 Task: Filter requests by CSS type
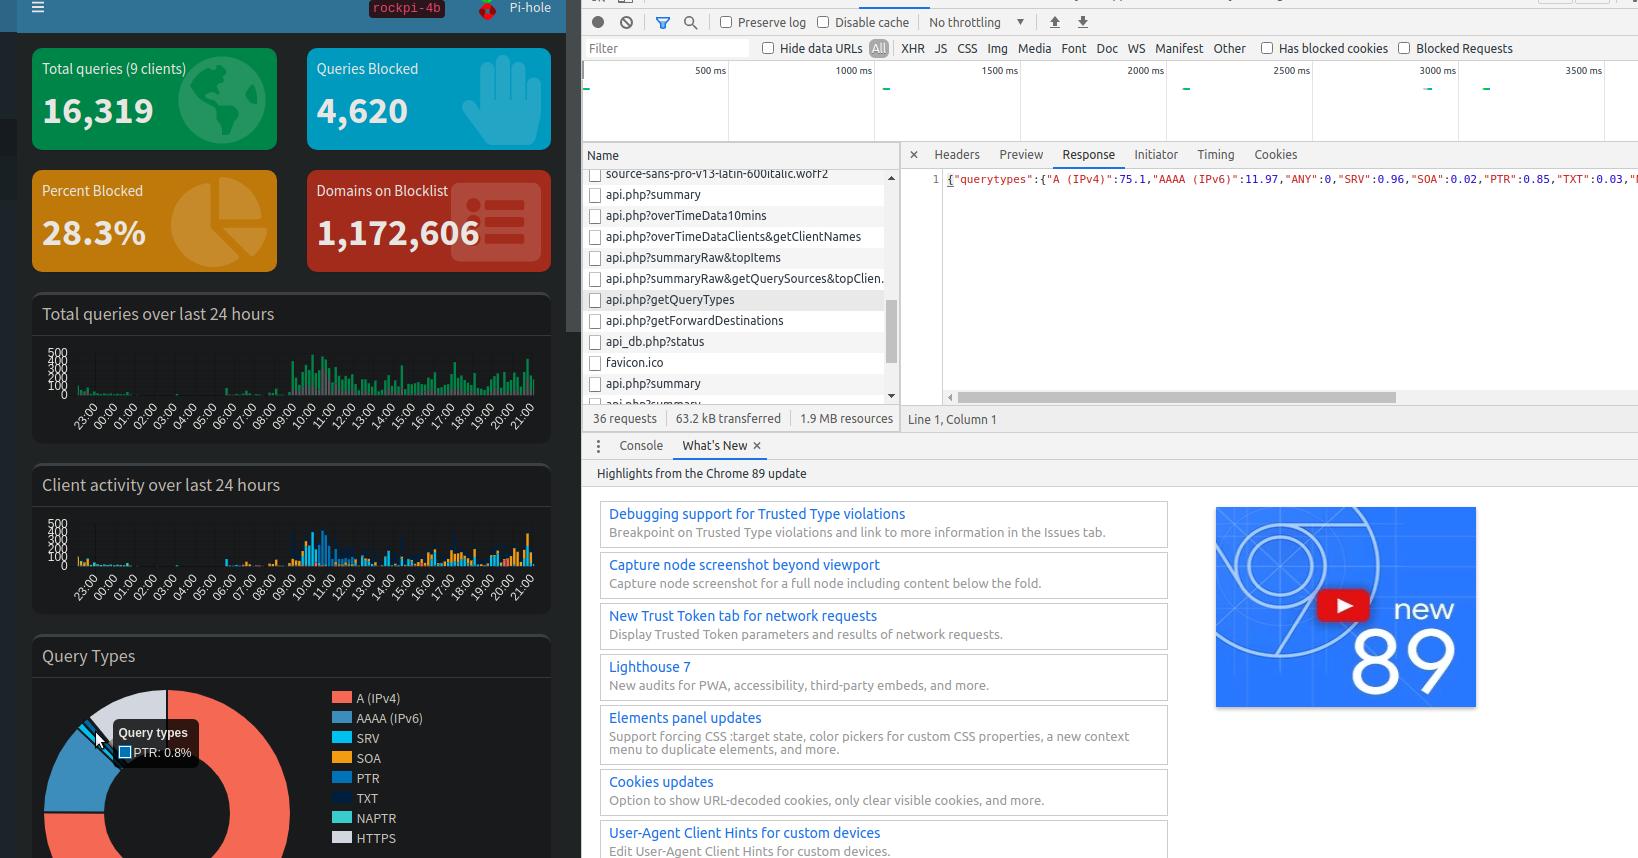pyautogui.click(x=967, y=48)
